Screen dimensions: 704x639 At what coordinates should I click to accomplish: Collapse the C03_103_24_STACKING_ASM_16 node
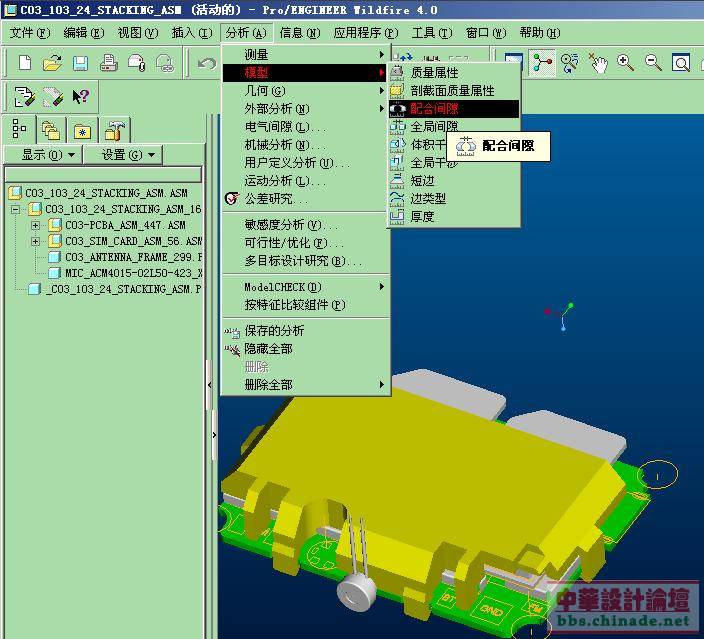point(16,209)
